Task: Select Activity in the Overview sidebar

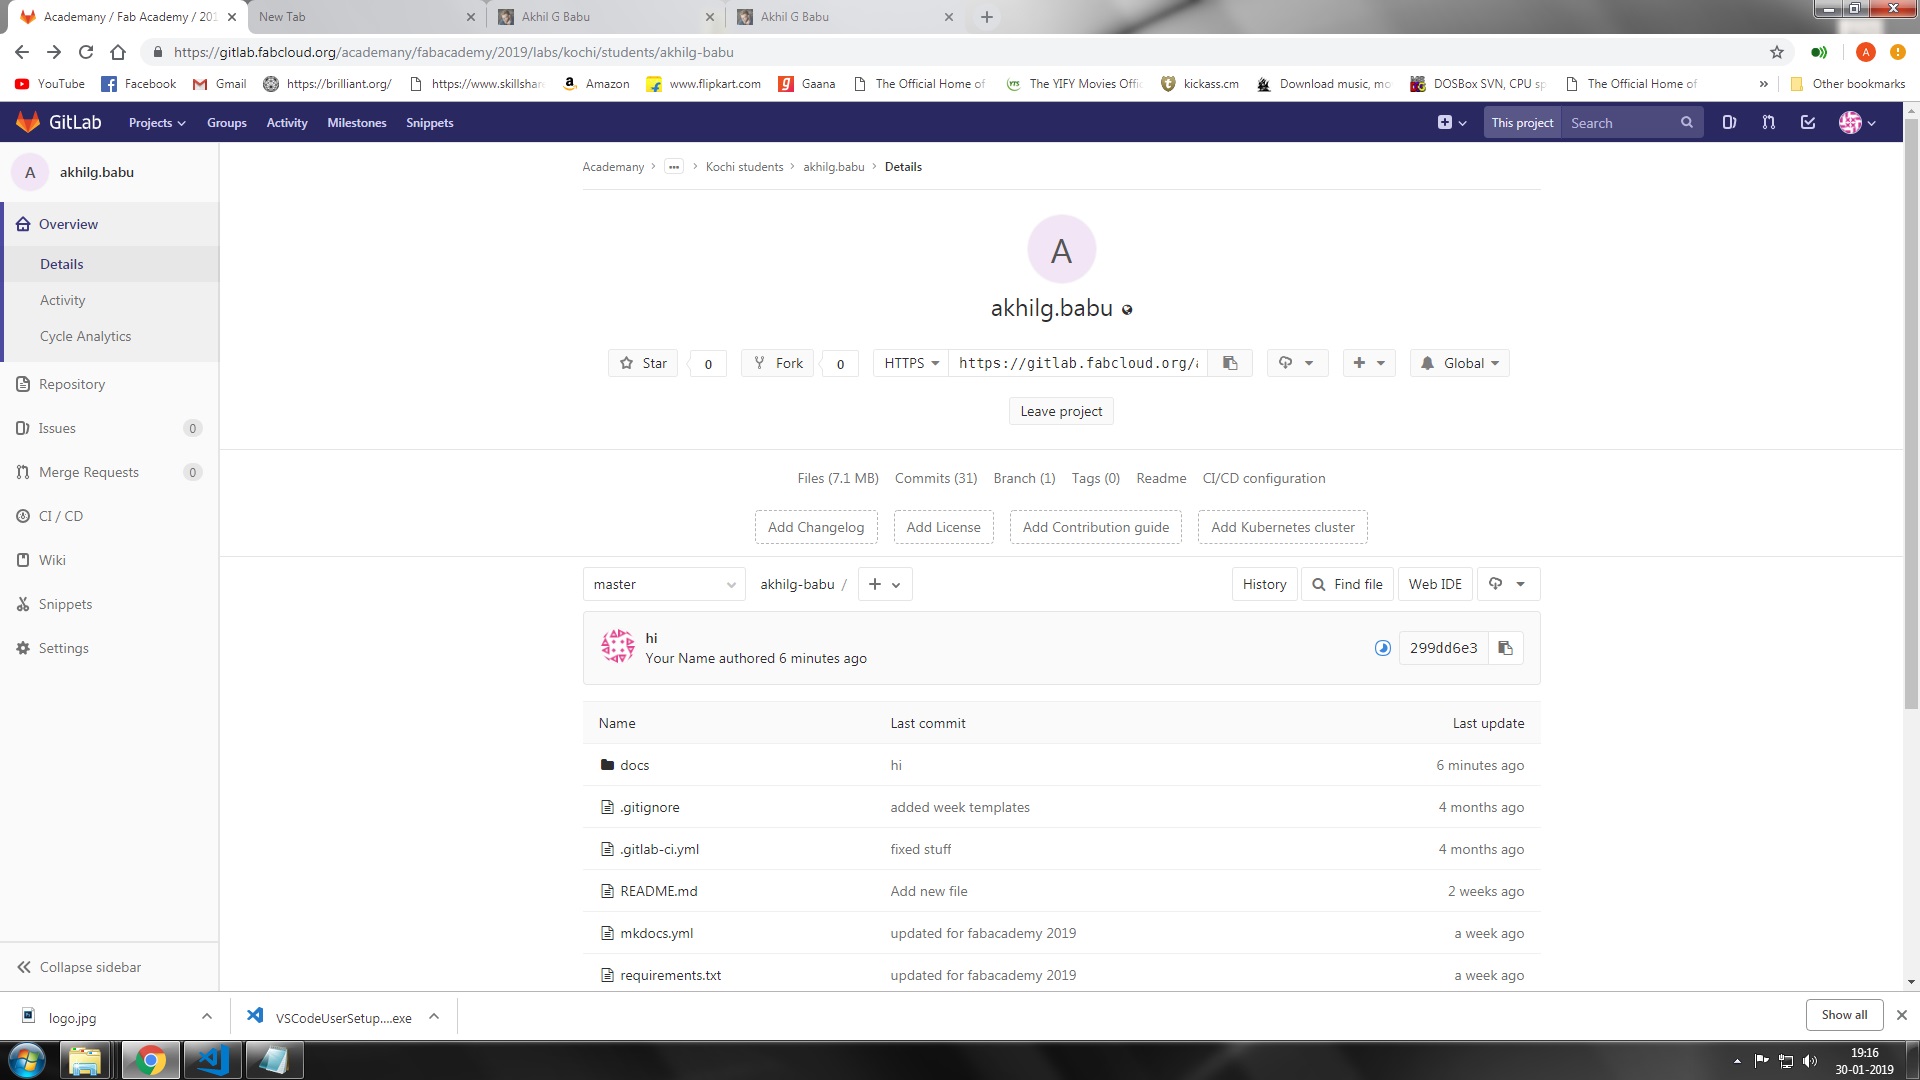Action: pyautogui.click(x=62, y=300)
